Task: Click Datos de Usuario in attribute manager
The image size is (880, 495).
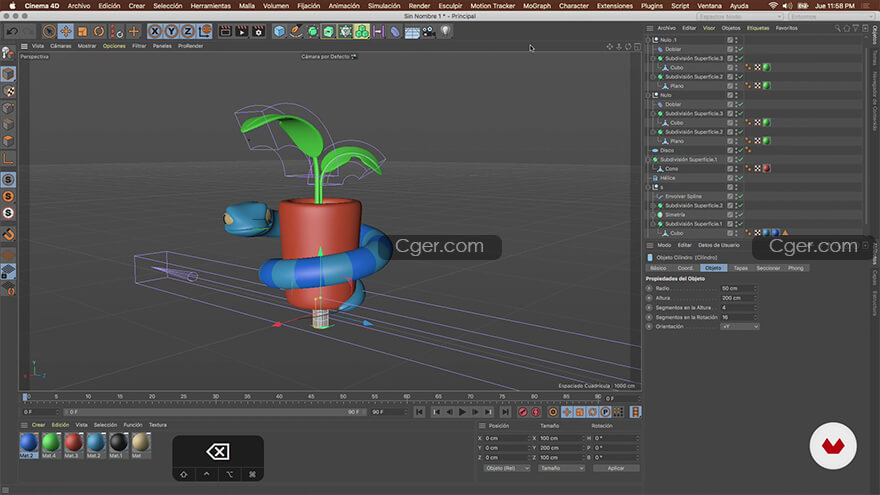Action: pyautogui.click(x=718, y=245)
